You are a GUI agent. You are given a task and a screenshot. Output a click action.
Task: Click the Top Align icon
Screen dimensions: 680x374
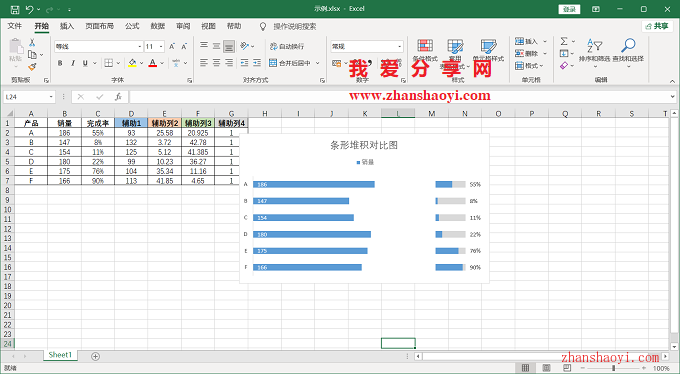(x=204, y=46)
